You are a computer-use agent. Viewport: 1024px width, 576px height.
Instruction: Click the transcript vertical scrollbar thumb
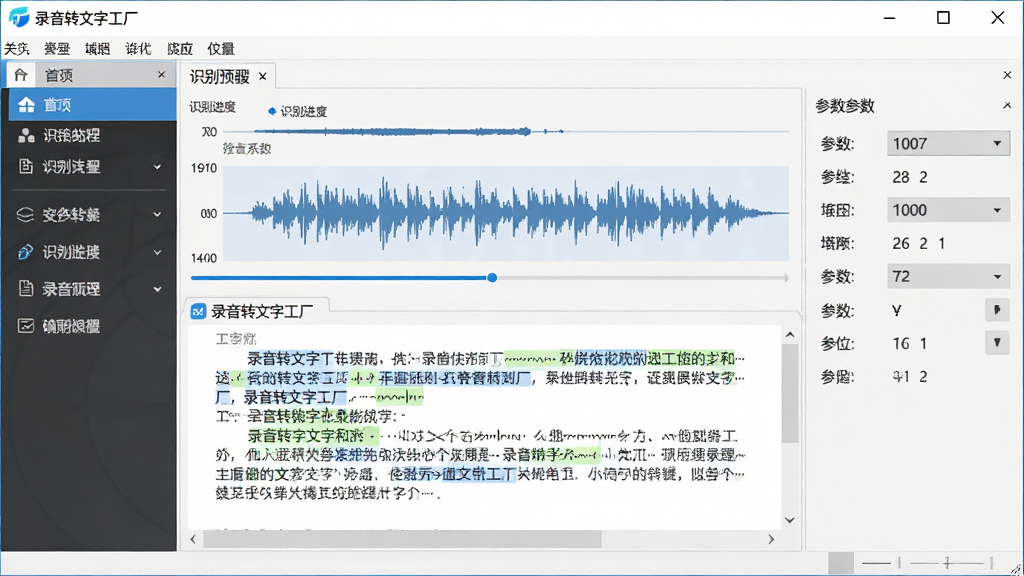click(790, 394)
